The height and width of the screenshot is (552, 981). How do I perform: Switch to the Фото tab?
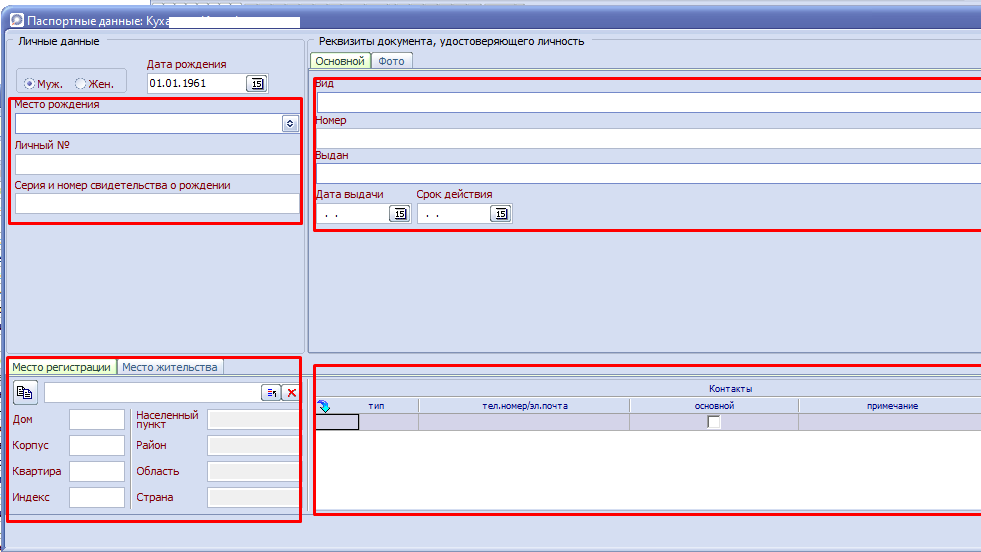[392, 61]
